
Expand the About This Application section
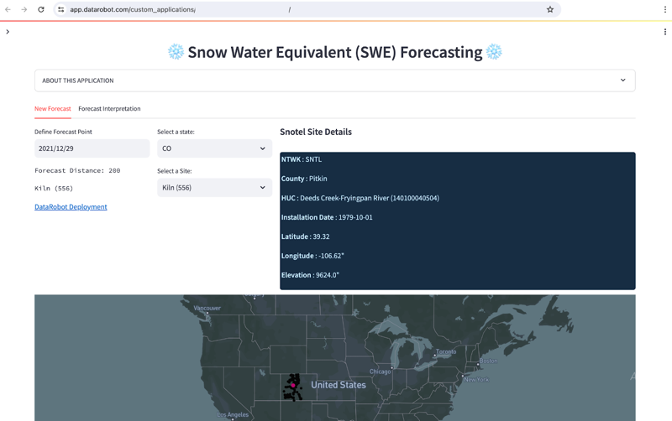335,81
